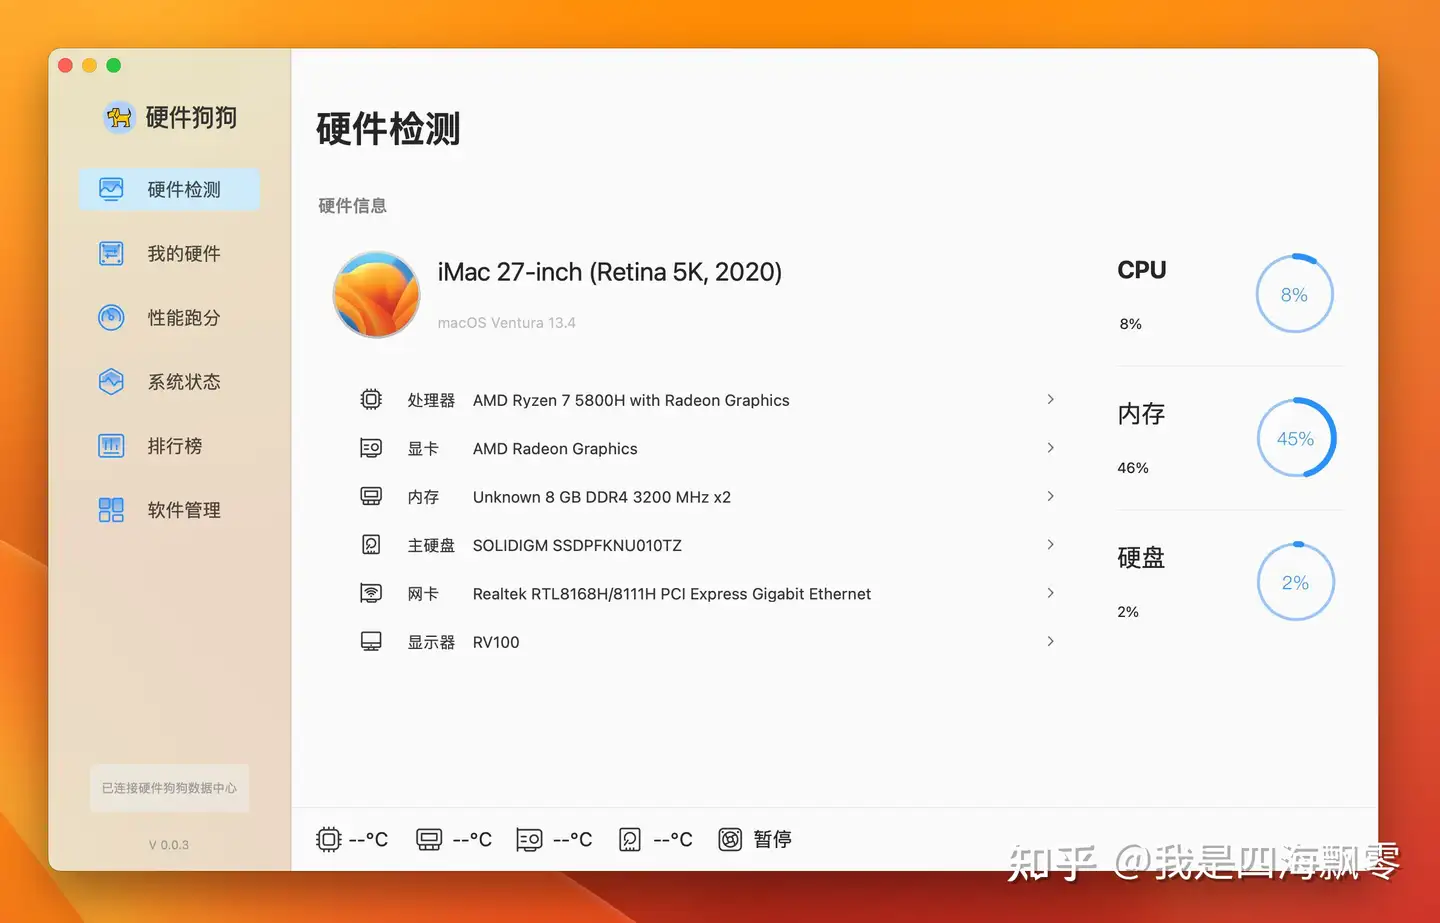Open 性能跑分 benchmark gauge icon
Image resolution: width=1440 pixels, height=923 pixels.
click(x=111, y=317)
